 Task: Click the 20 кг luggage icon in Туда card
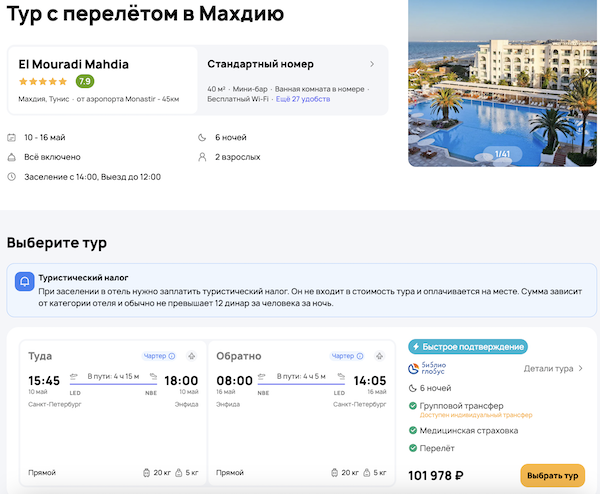(x=149, y=472)
